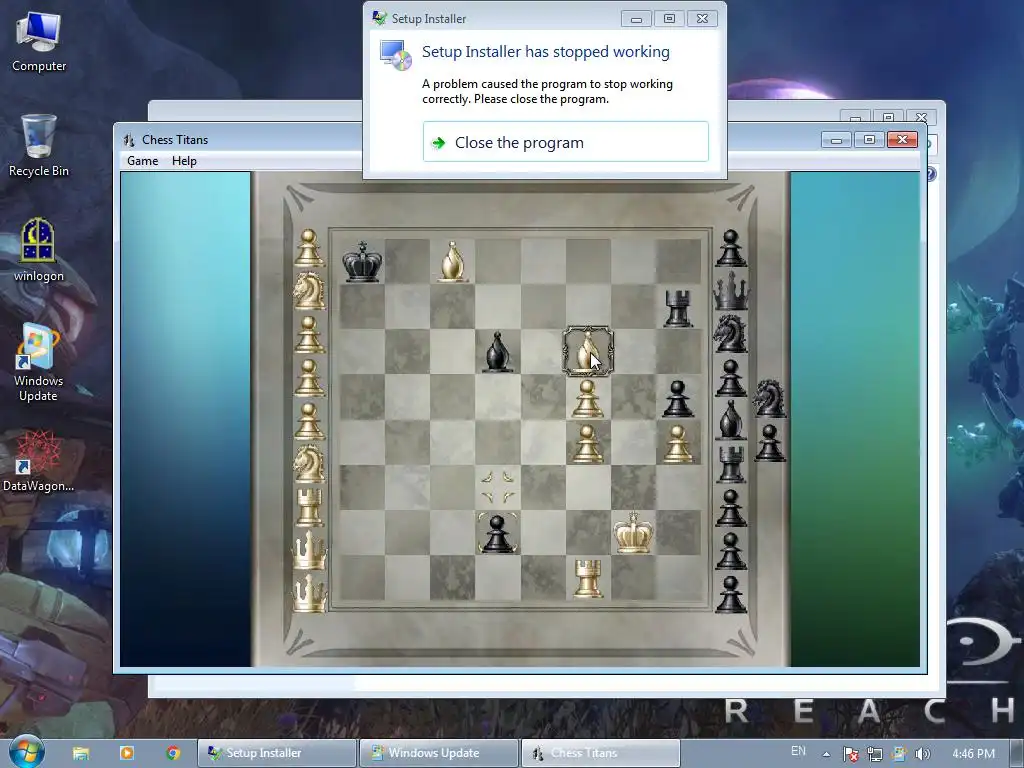Click the 4:46 PM clock
The width and height of the screenshot is (1024, 768).
point(973,754)
